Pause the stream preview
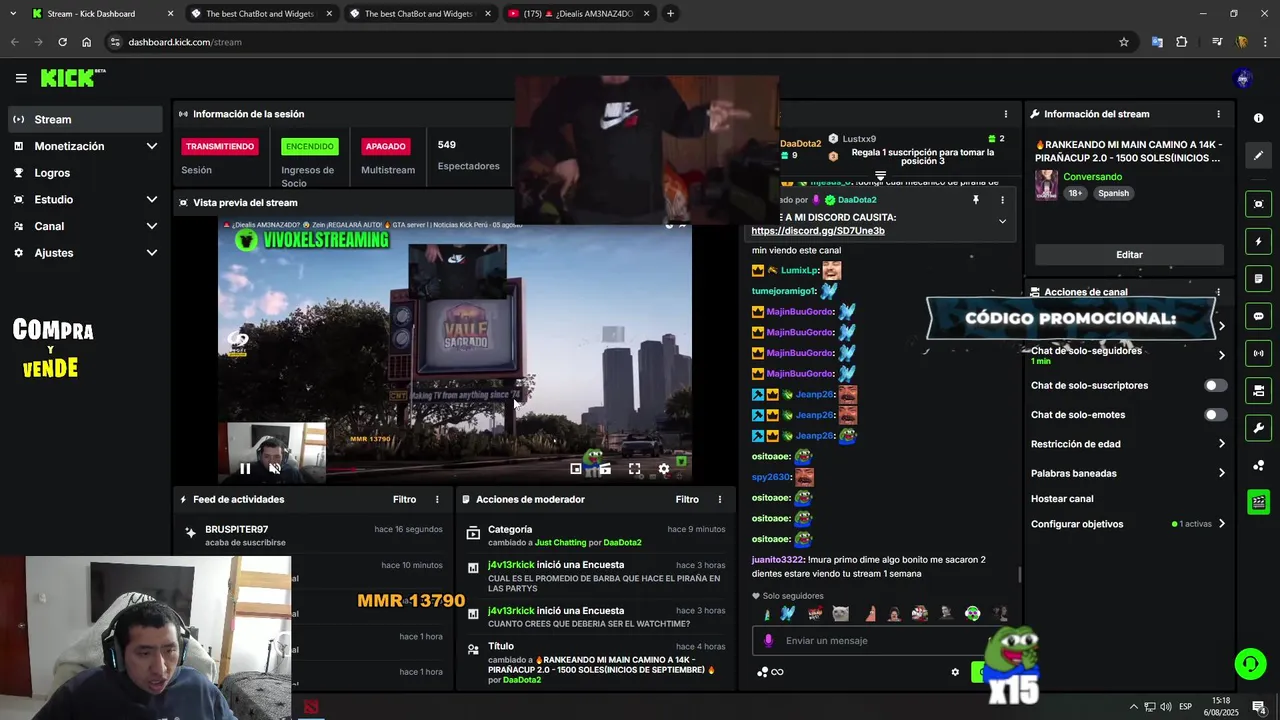Viewport: 1280px width, 720px height. point(245,468)
